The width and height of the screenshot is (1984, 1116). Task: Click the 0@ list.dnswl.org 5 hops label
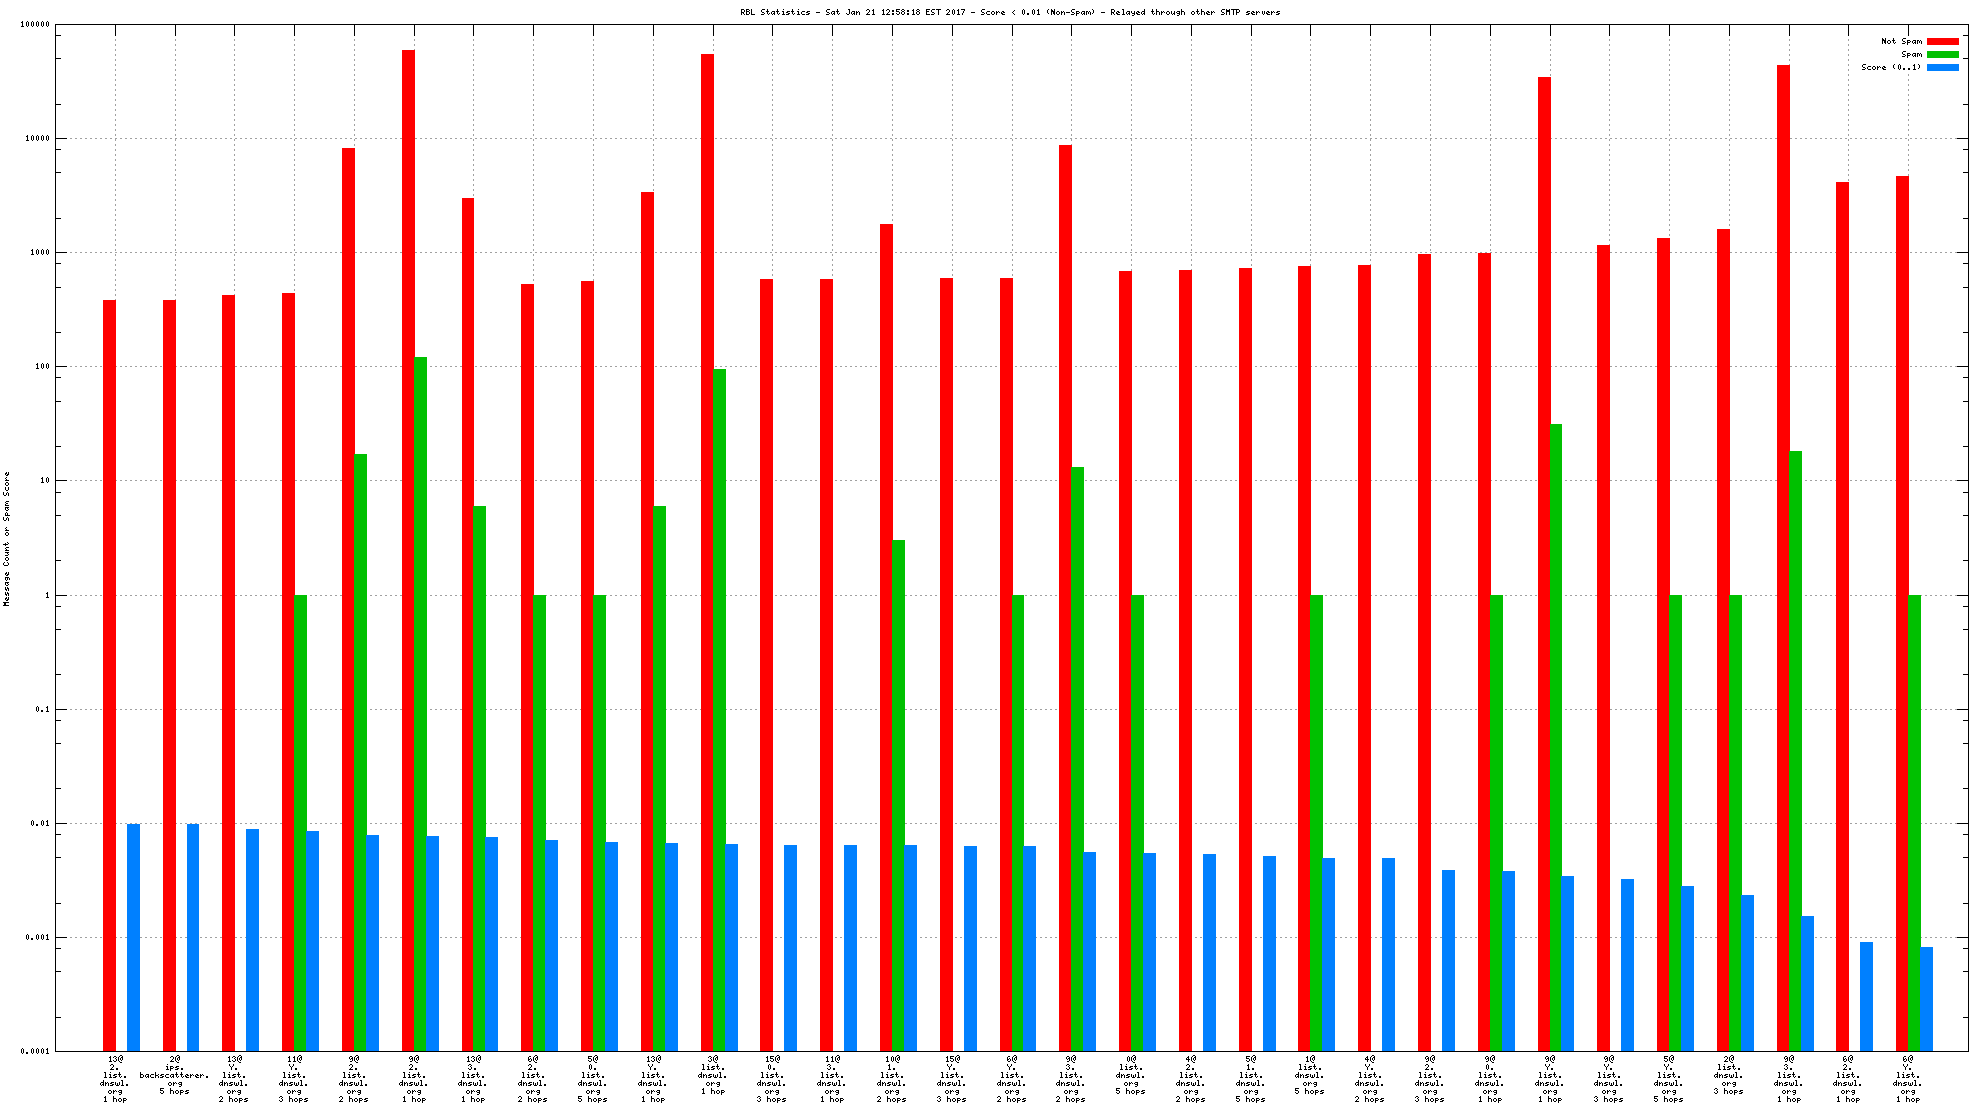[x=1130, y=1075]
